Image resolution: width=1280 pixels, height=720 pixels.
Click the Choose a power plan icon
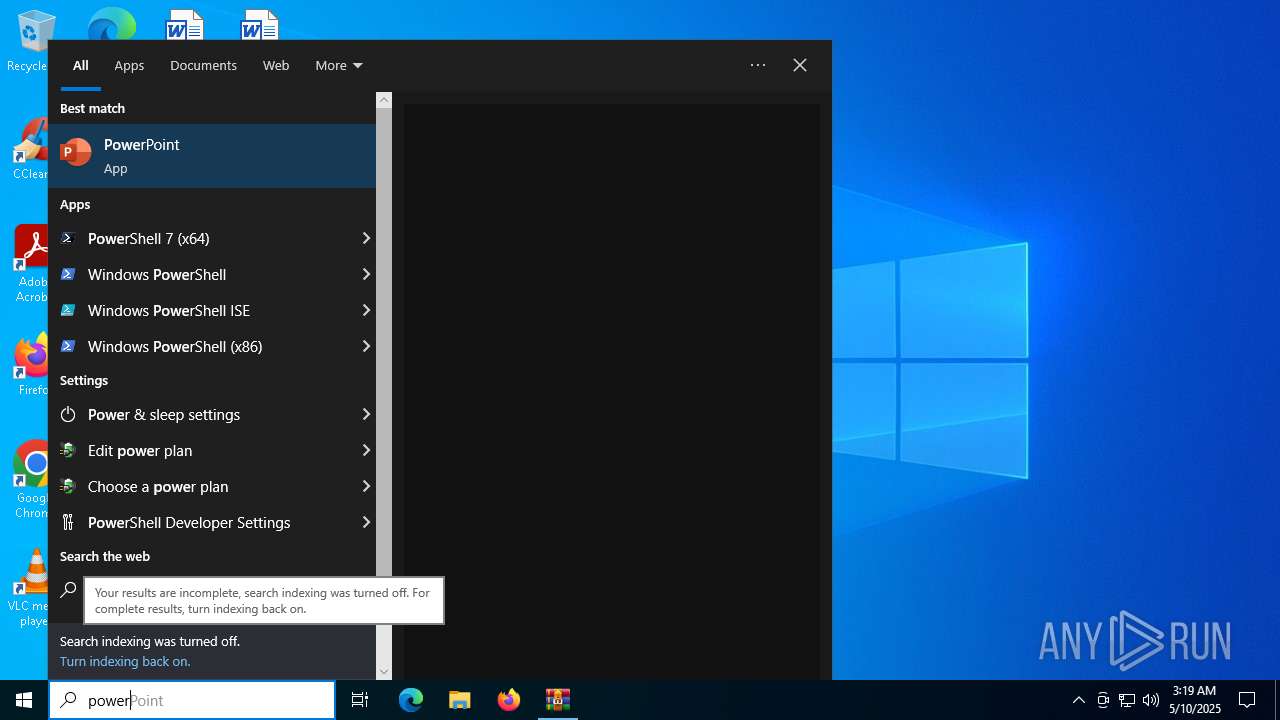point(68,486)
